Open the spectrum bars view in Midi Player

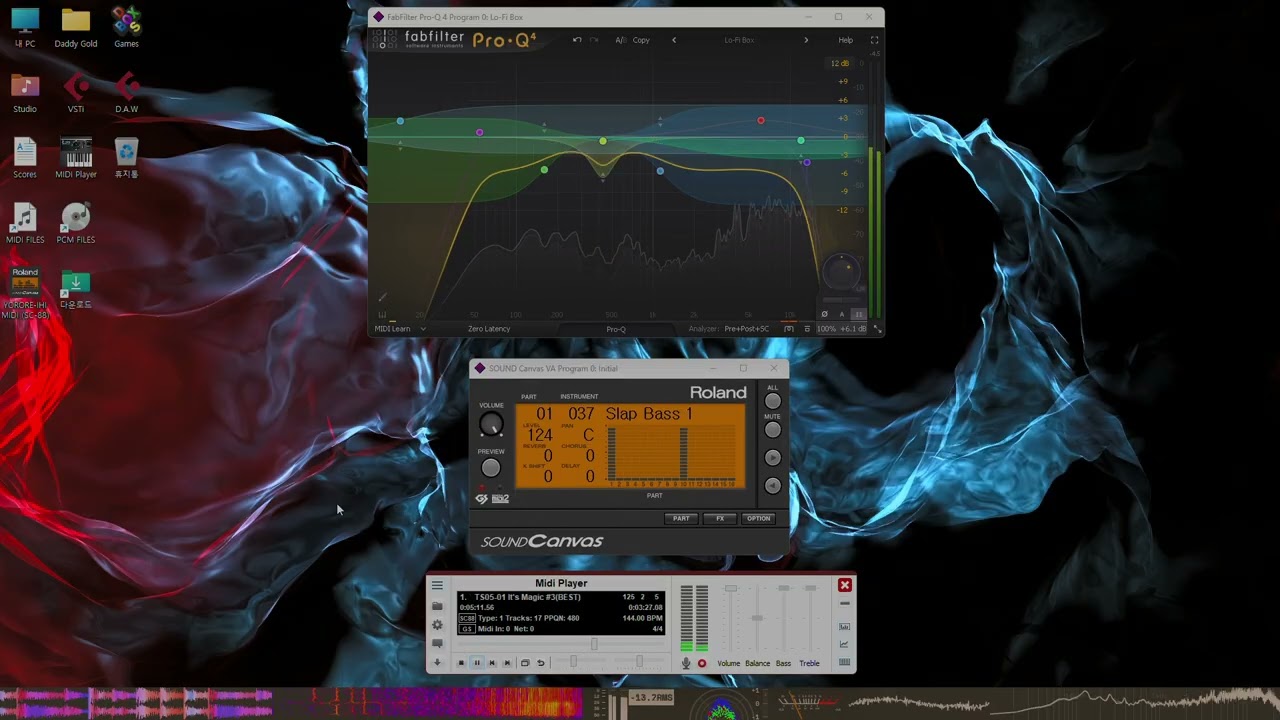coord(845,627)
